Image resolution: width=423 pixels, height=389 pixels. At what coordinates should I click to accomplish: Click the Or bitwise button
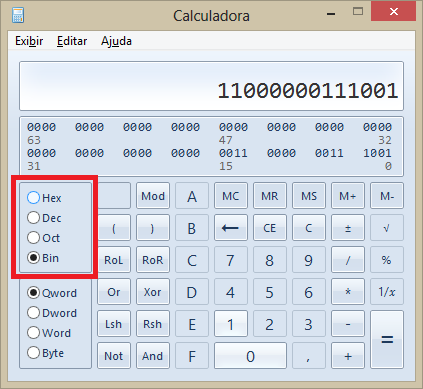(114, 292)
